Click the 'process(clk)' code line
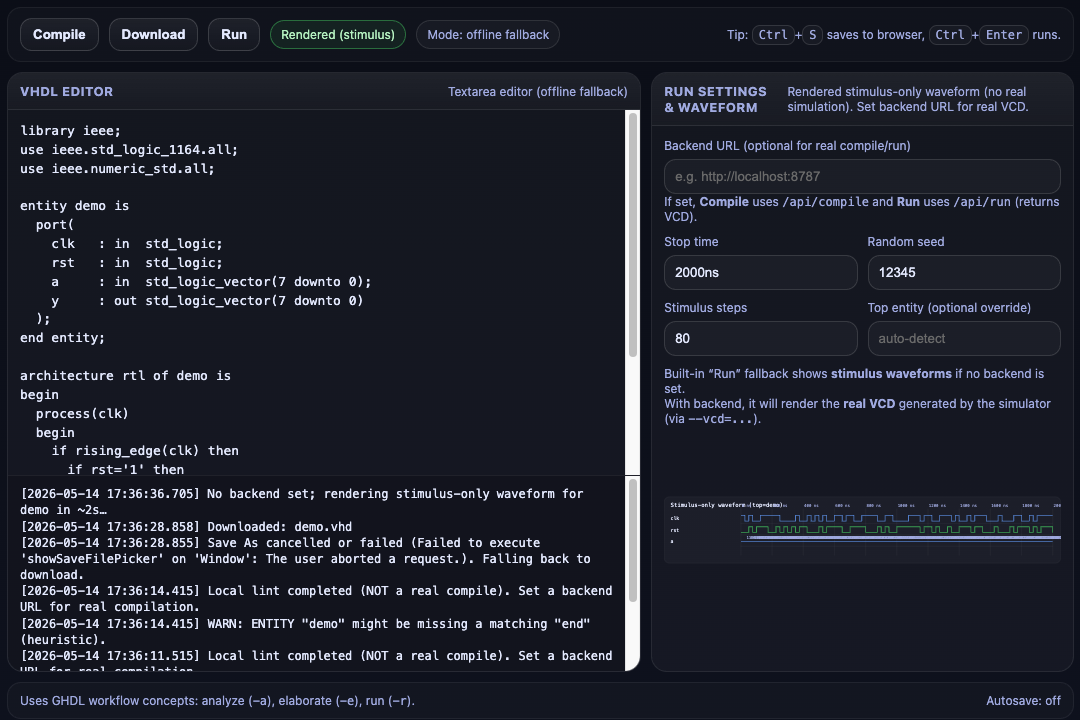Viewport: 1080px width, 720px height. [x=82, y=413]
